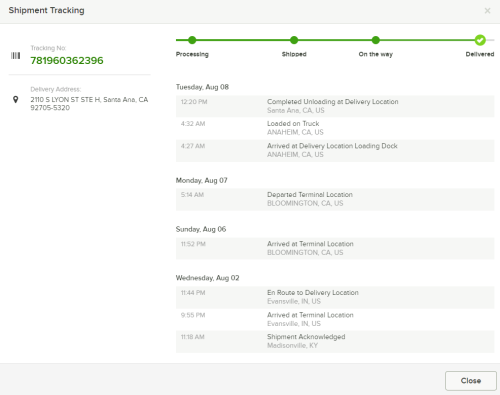
Task: Click the Delivery Address label
Action: (x=56, y=89)
